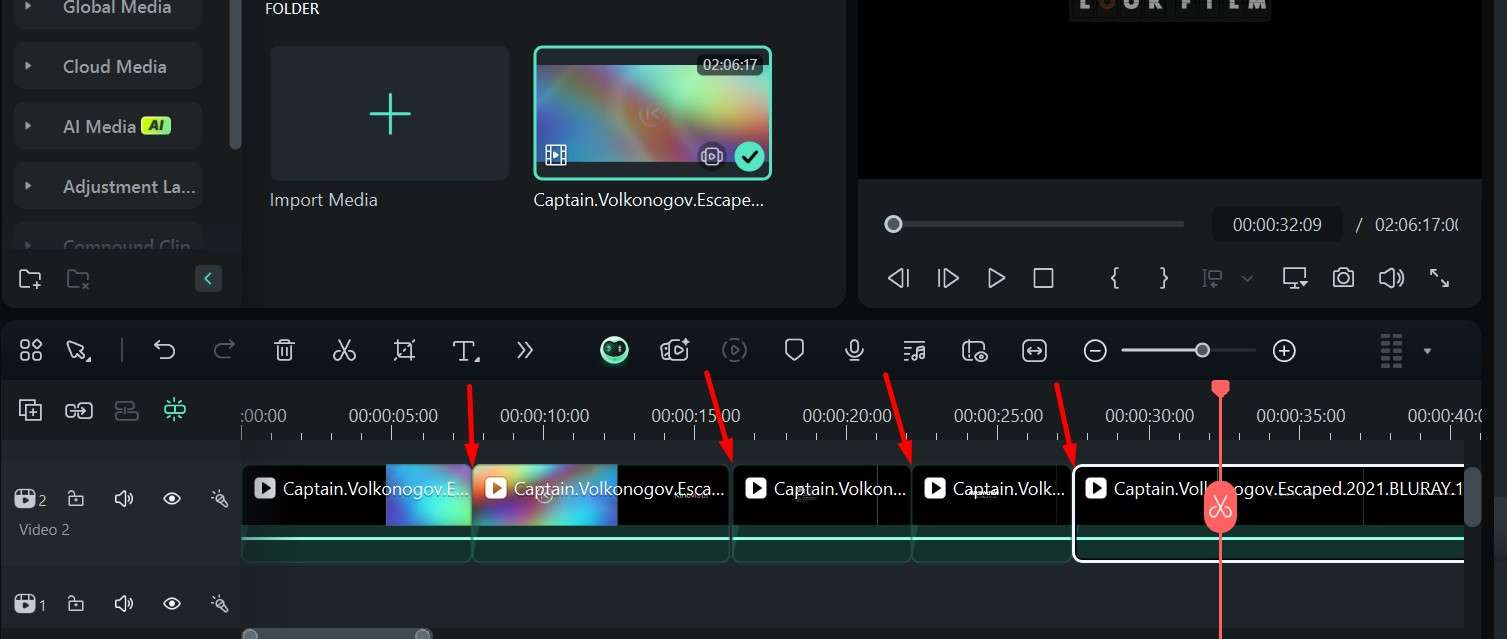
Task: Open the AI Media item
Action: click(108, 126)
